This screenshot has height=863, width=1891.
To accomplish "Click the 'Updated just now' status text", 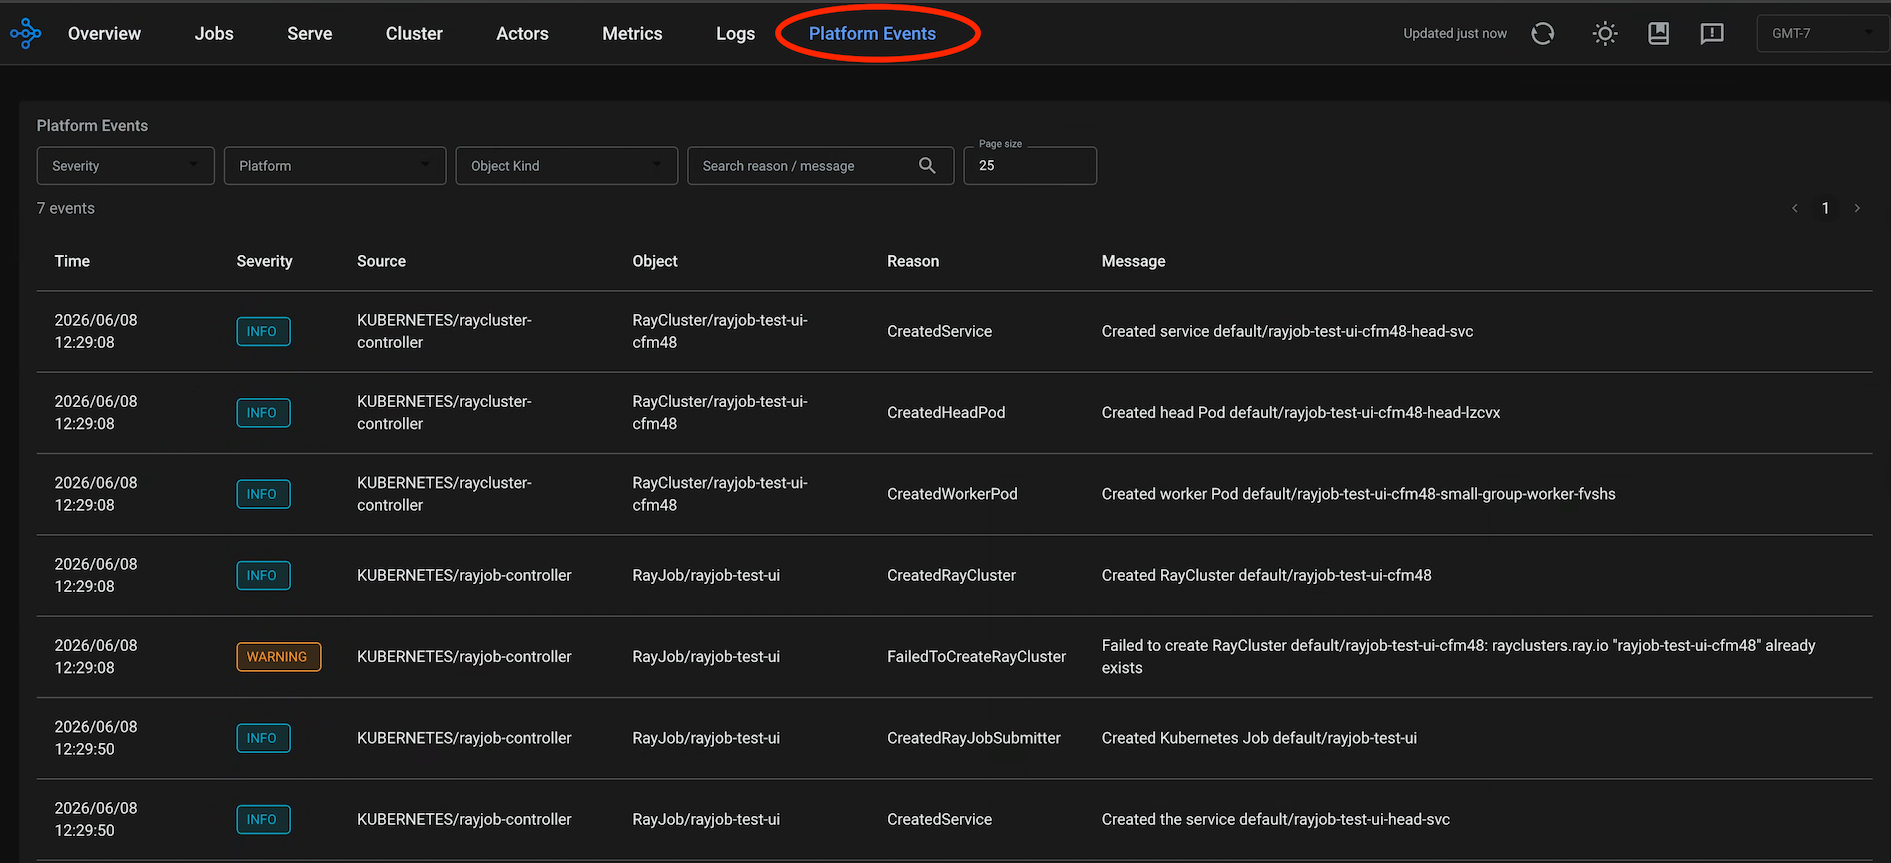I will (x=1454, y=34).
